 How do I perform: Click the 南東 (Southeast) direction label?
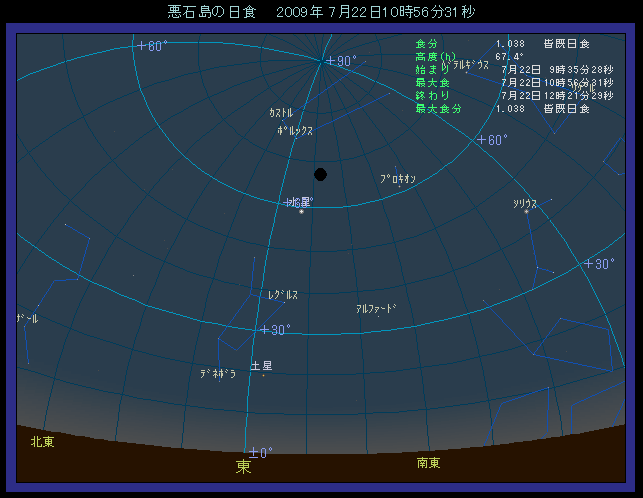428,463
